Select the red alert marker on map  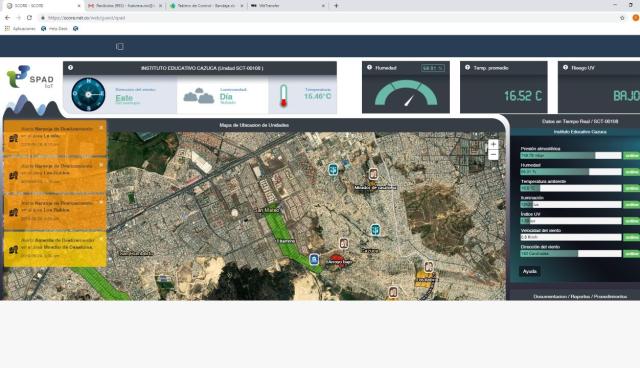[x=336, y=259]
